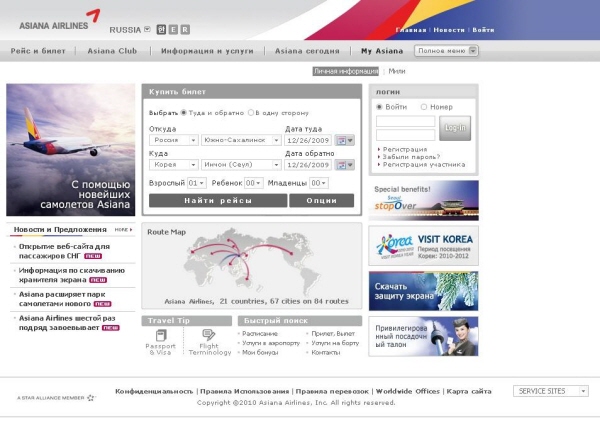This screenshot has height=428, width=600.
Task: Choose the one-way 'В одну сторону' option
Action: pyautogui.click(x=251, y=113)
